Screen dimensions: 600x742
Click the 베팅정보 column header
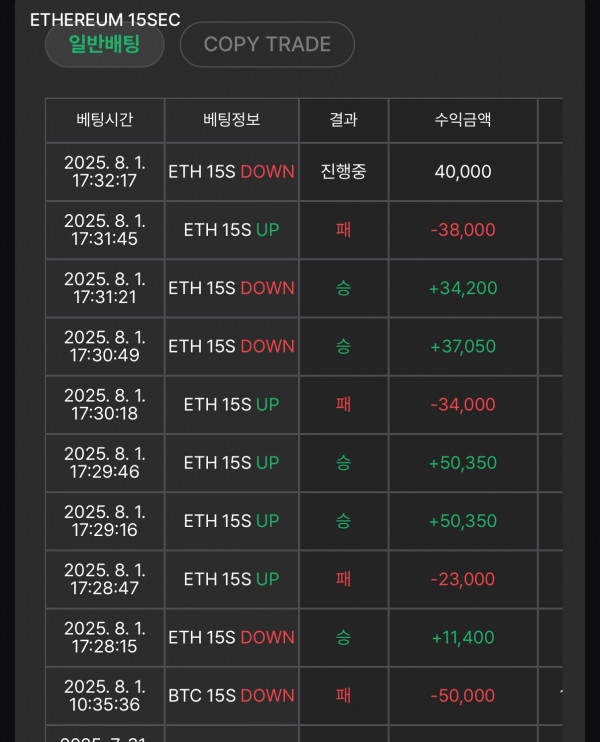pyautogui.click(x=232, y=120)
